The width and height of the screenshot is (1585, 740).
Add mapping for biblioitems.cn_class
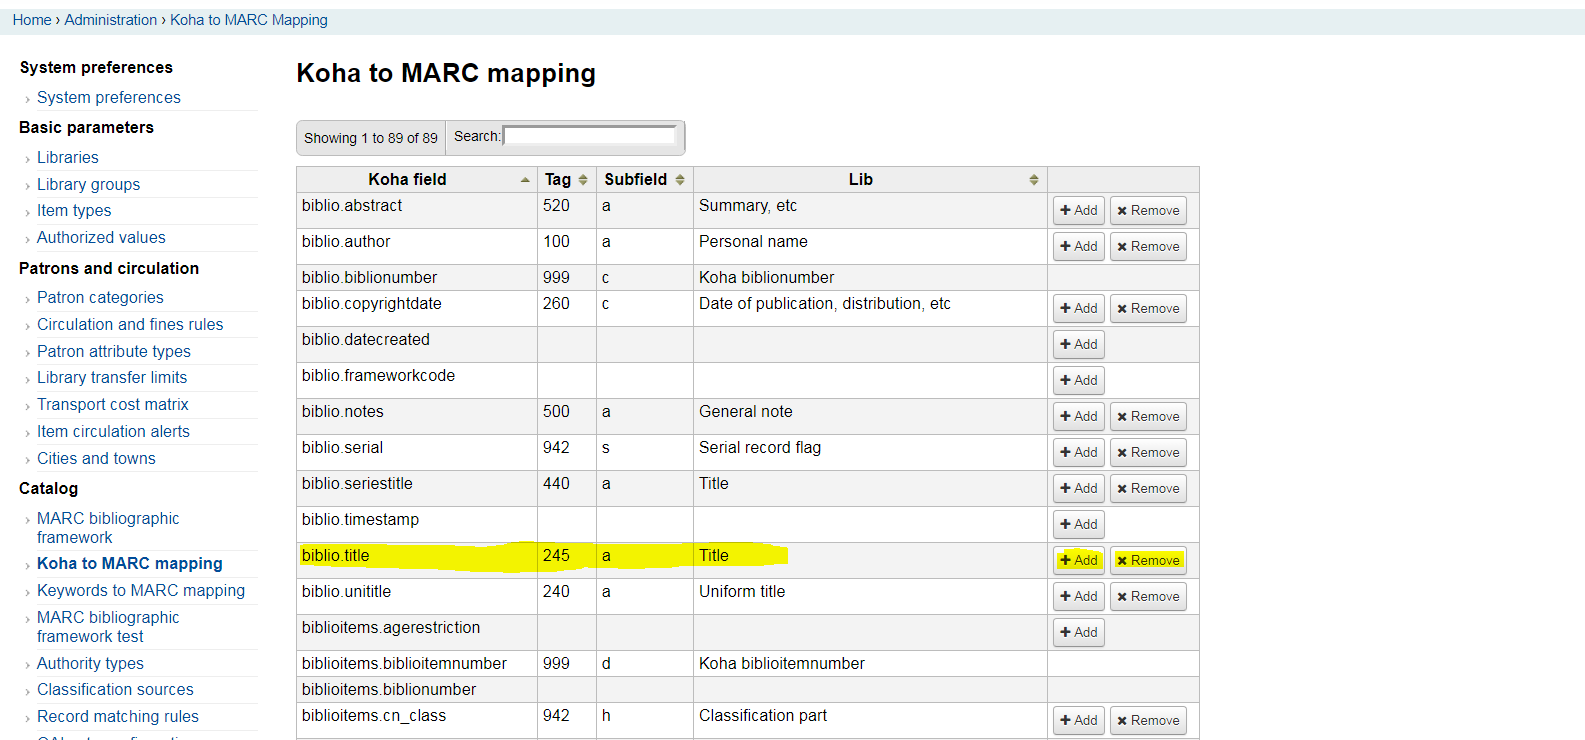[1079, 720]
